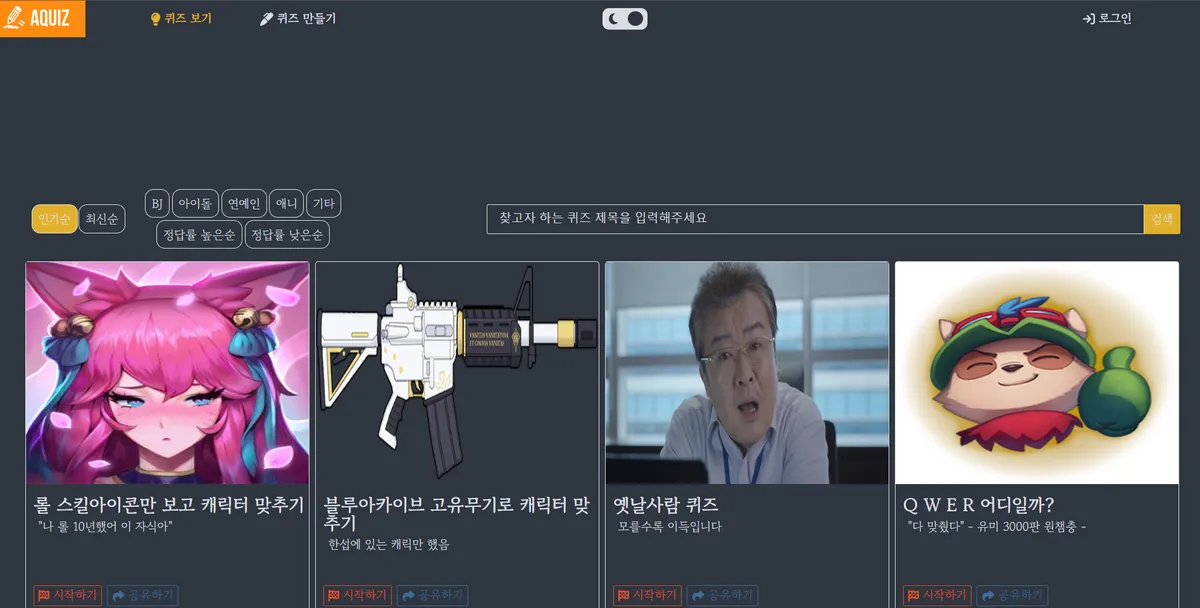Share the 옛날사람 퀴즈 with 공유하기

(x=722, y=596)
